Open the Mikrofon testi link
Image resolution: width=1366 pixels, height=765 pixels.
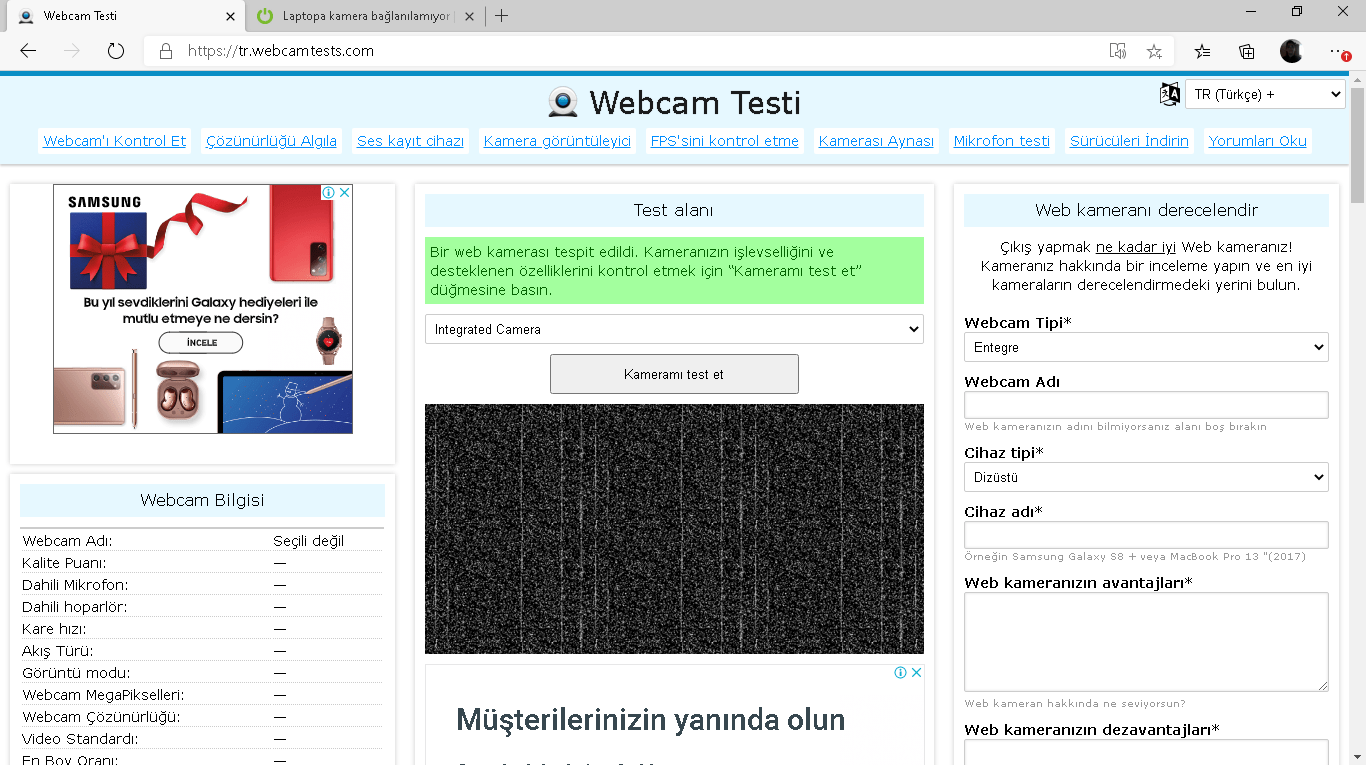[x=1002, y=141]
